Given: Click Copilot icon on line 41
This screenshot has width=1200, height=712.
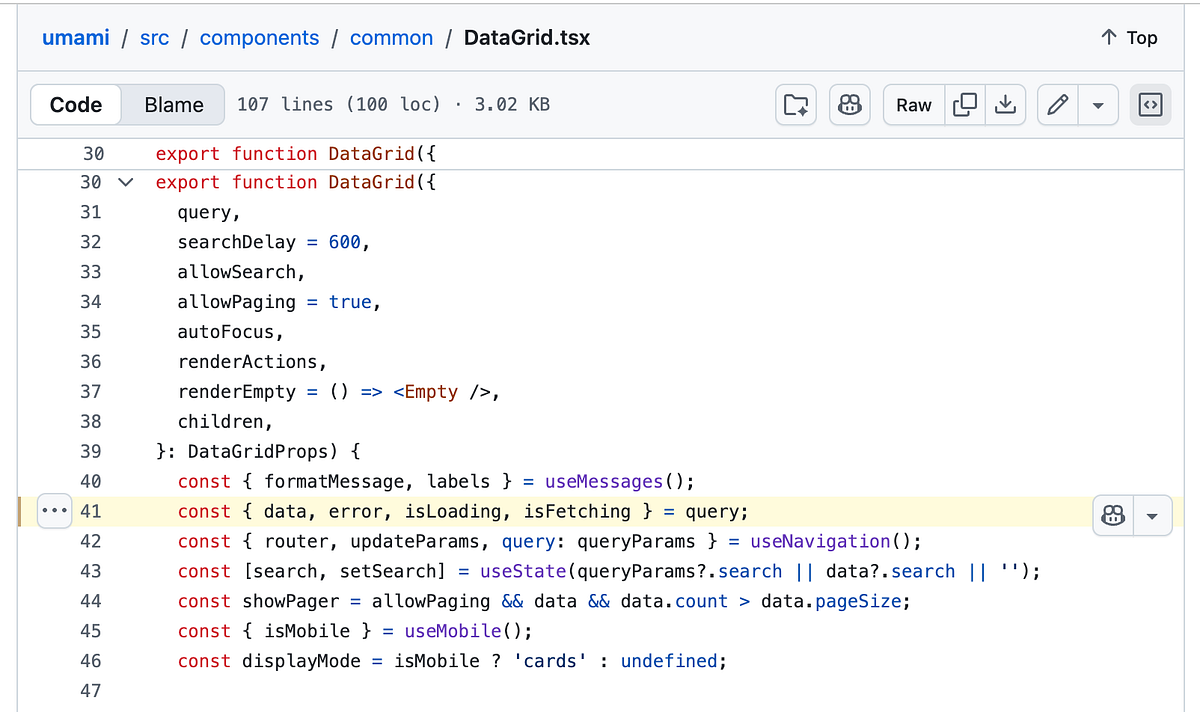Looking at the screenshot, I should (1112, 516).
